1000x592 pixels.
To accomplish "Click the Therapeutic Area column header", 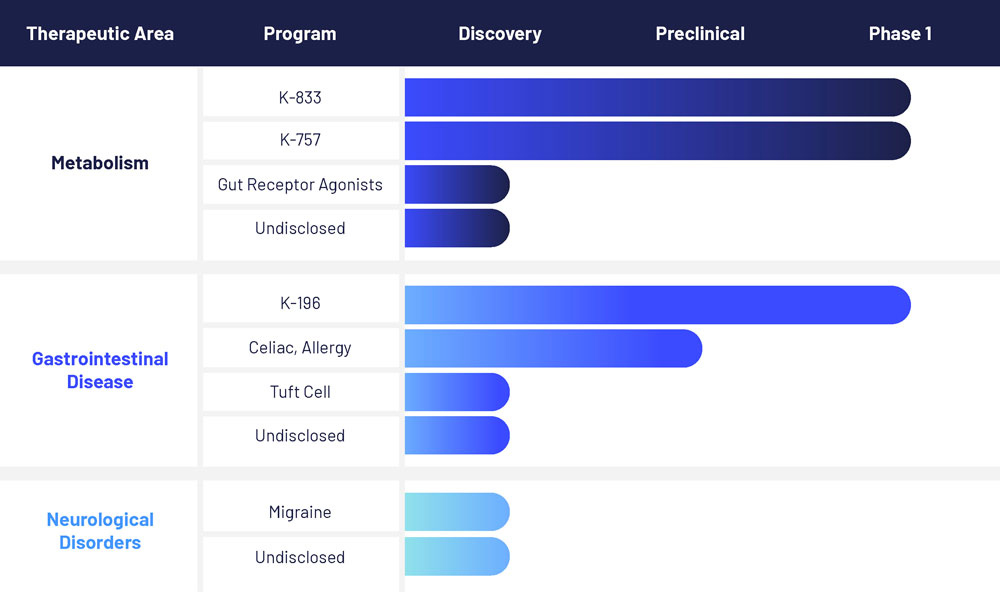I will click(100, 34).
